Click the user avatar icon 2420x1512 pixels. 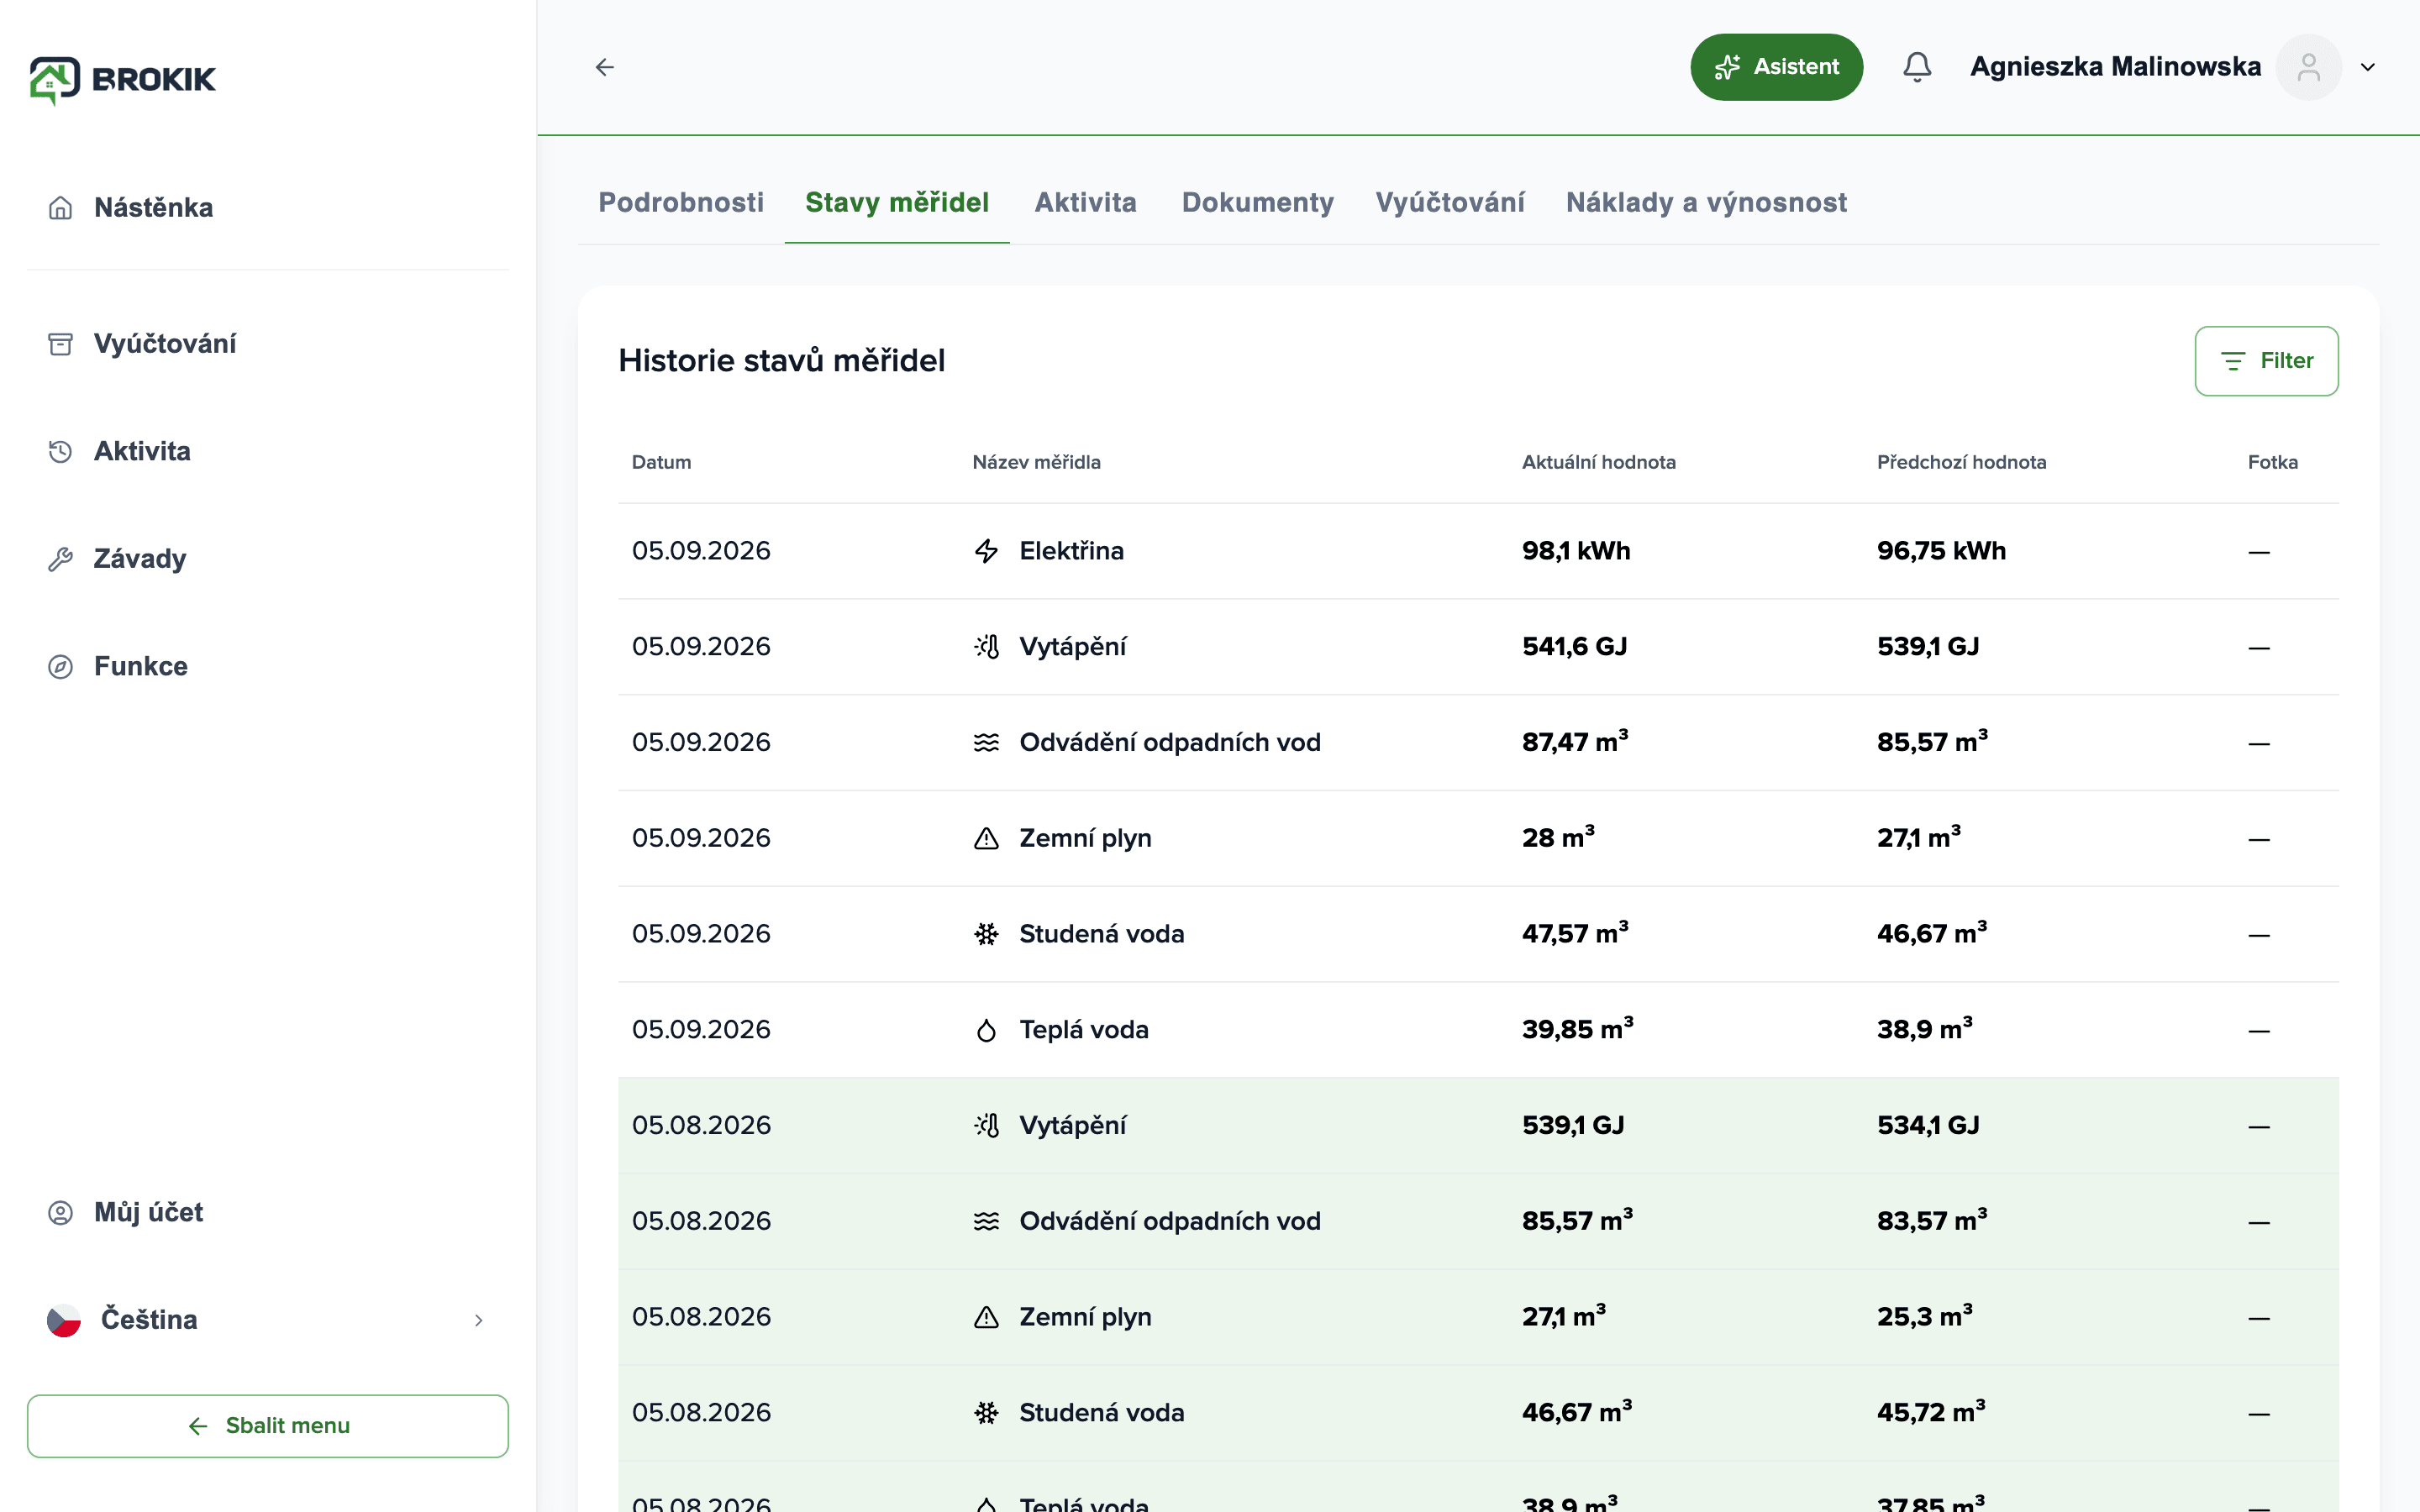(2308, 67)
